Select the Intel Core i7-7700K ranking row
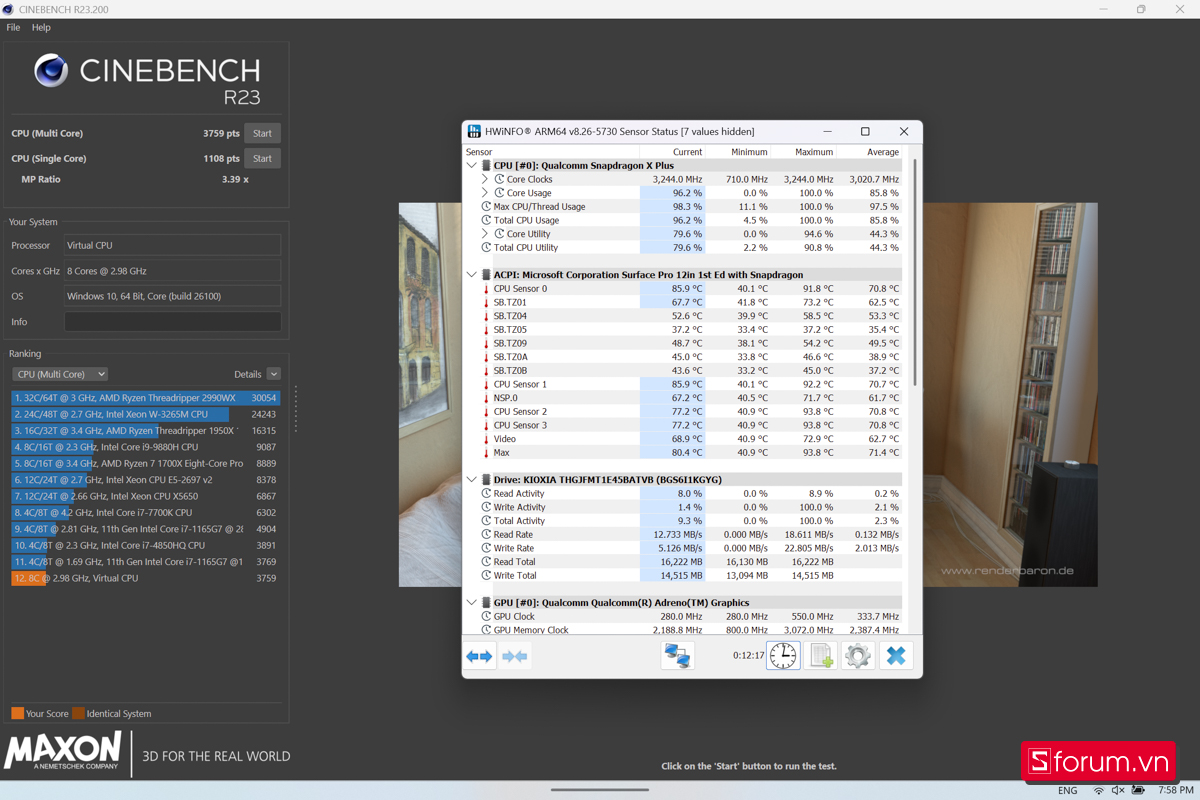Screen dimensions: 1200x800 [x=145, y=513]
